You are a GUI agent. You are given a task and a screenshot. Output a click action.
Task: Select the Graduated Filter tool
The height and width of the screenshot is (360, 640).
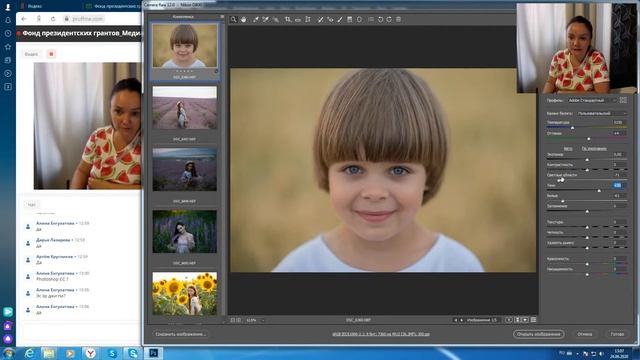(349, 20)
